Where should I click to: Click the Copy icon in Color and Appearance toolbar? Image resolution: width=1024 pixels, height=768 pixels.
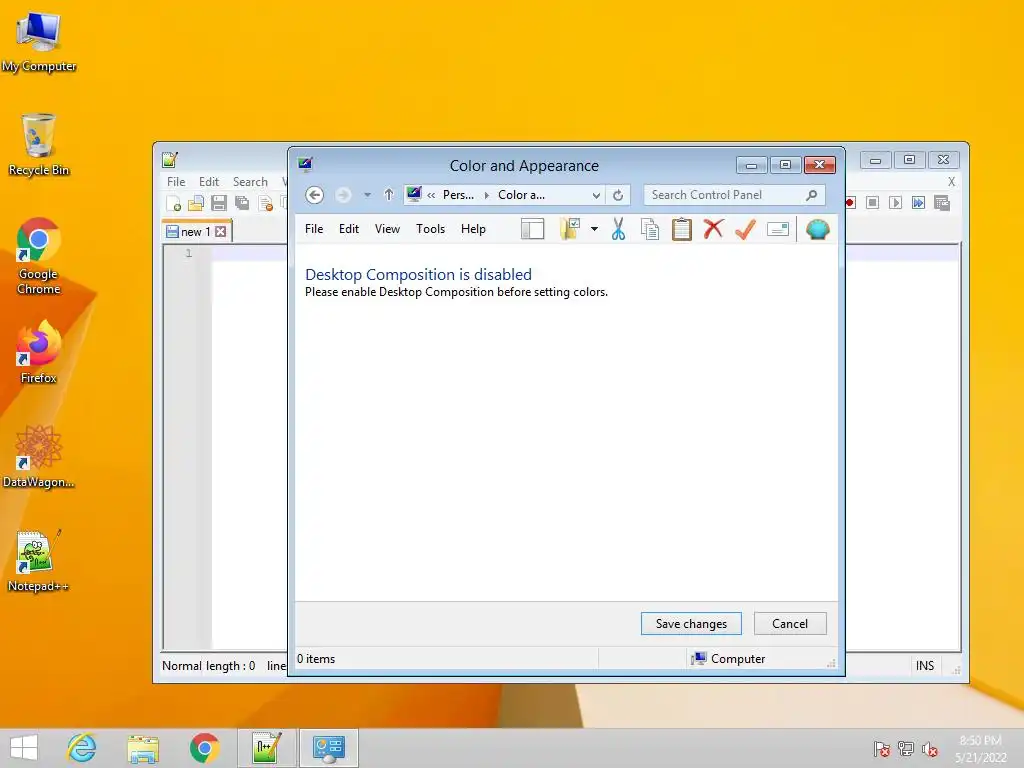click(x=650, y=229)
